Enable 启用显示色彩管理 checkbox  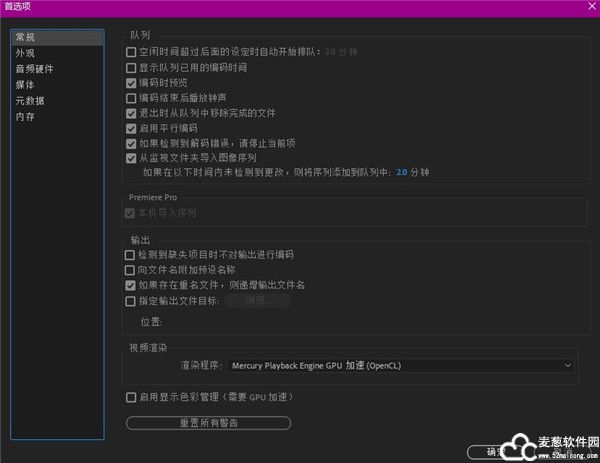tap(131, 397)
